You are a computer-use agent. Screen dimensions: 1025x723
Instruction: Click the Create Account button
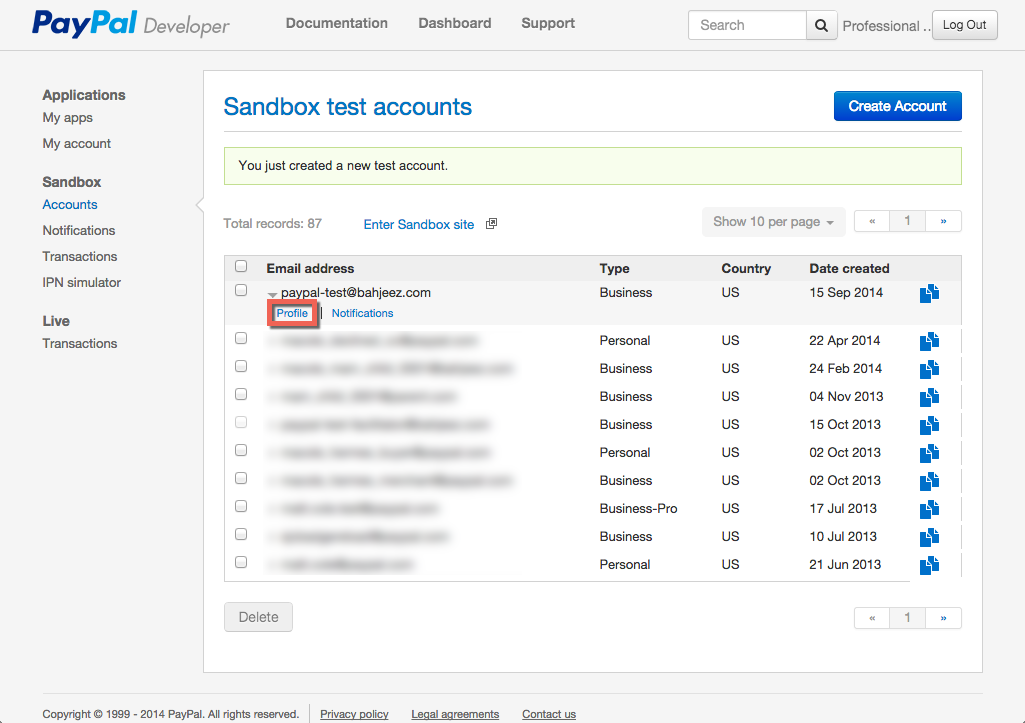pos(898,106)
